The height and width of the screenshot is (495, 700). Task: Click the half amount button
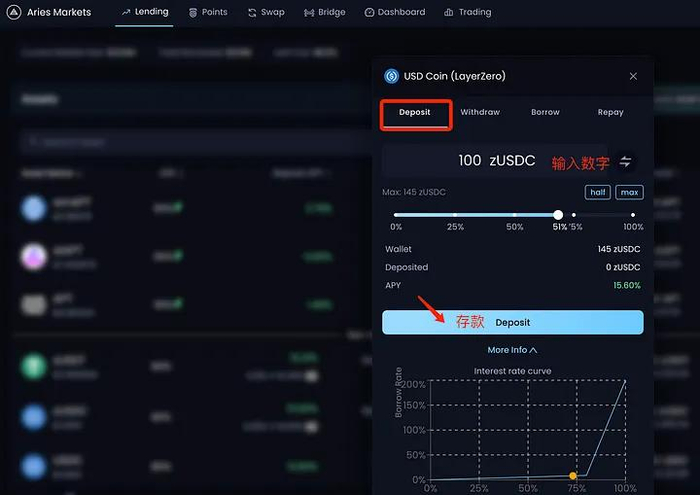tap(597, 192)
